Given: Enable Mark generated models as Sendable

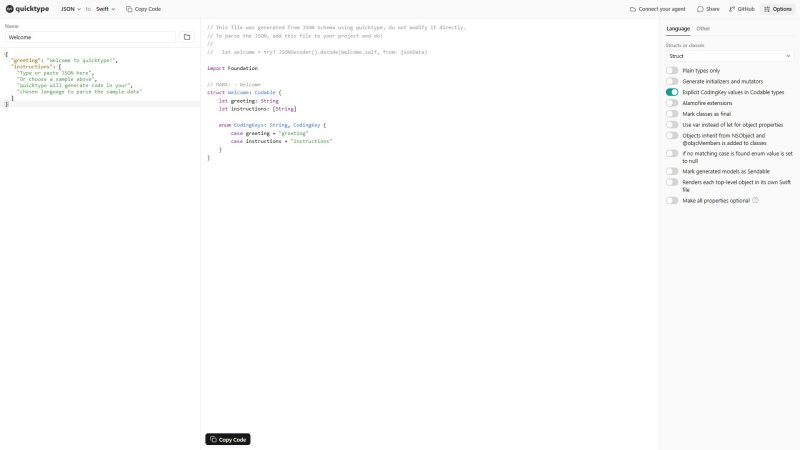Looking at the screenshot, I should click(x=672, y=171).
